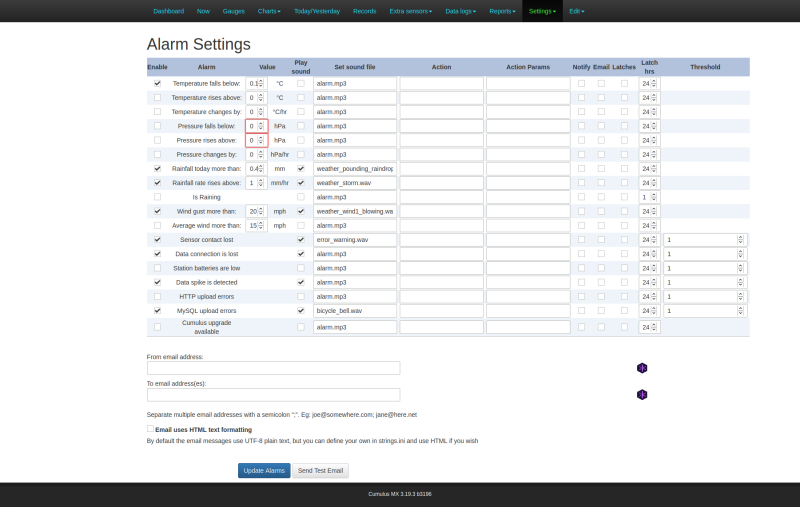Expand the Reports menu

click(x=502, y=11)
